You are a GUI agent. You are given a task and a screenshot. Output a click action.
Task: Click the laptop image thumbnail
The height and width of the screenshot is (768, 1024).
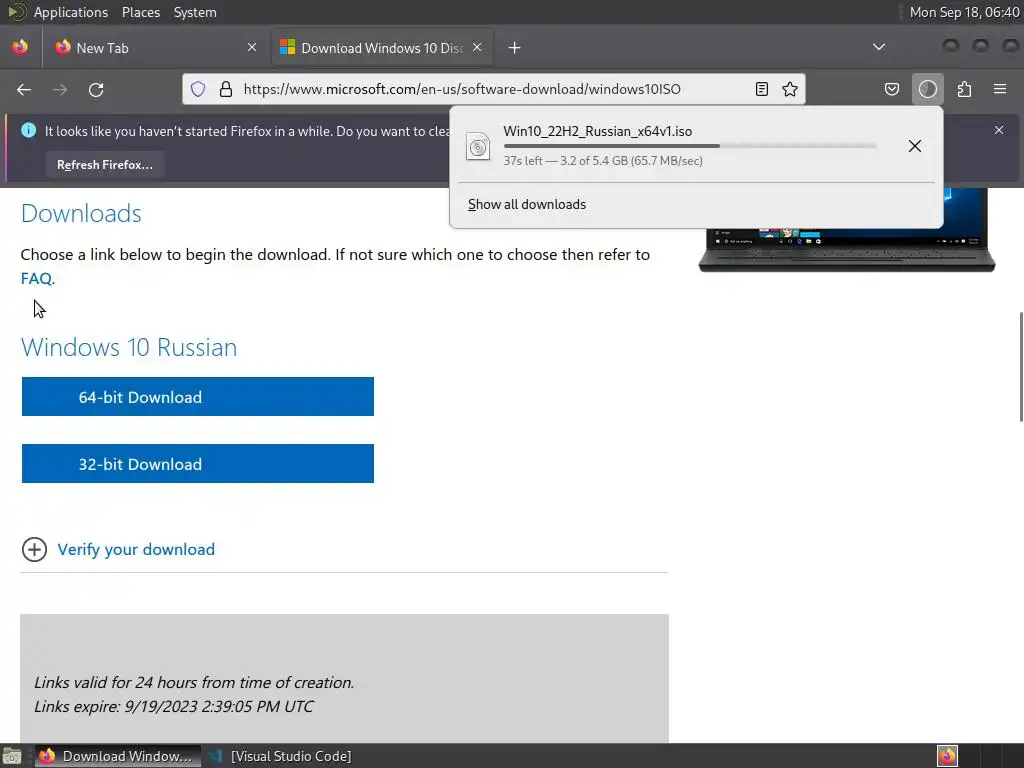(846, 230)
